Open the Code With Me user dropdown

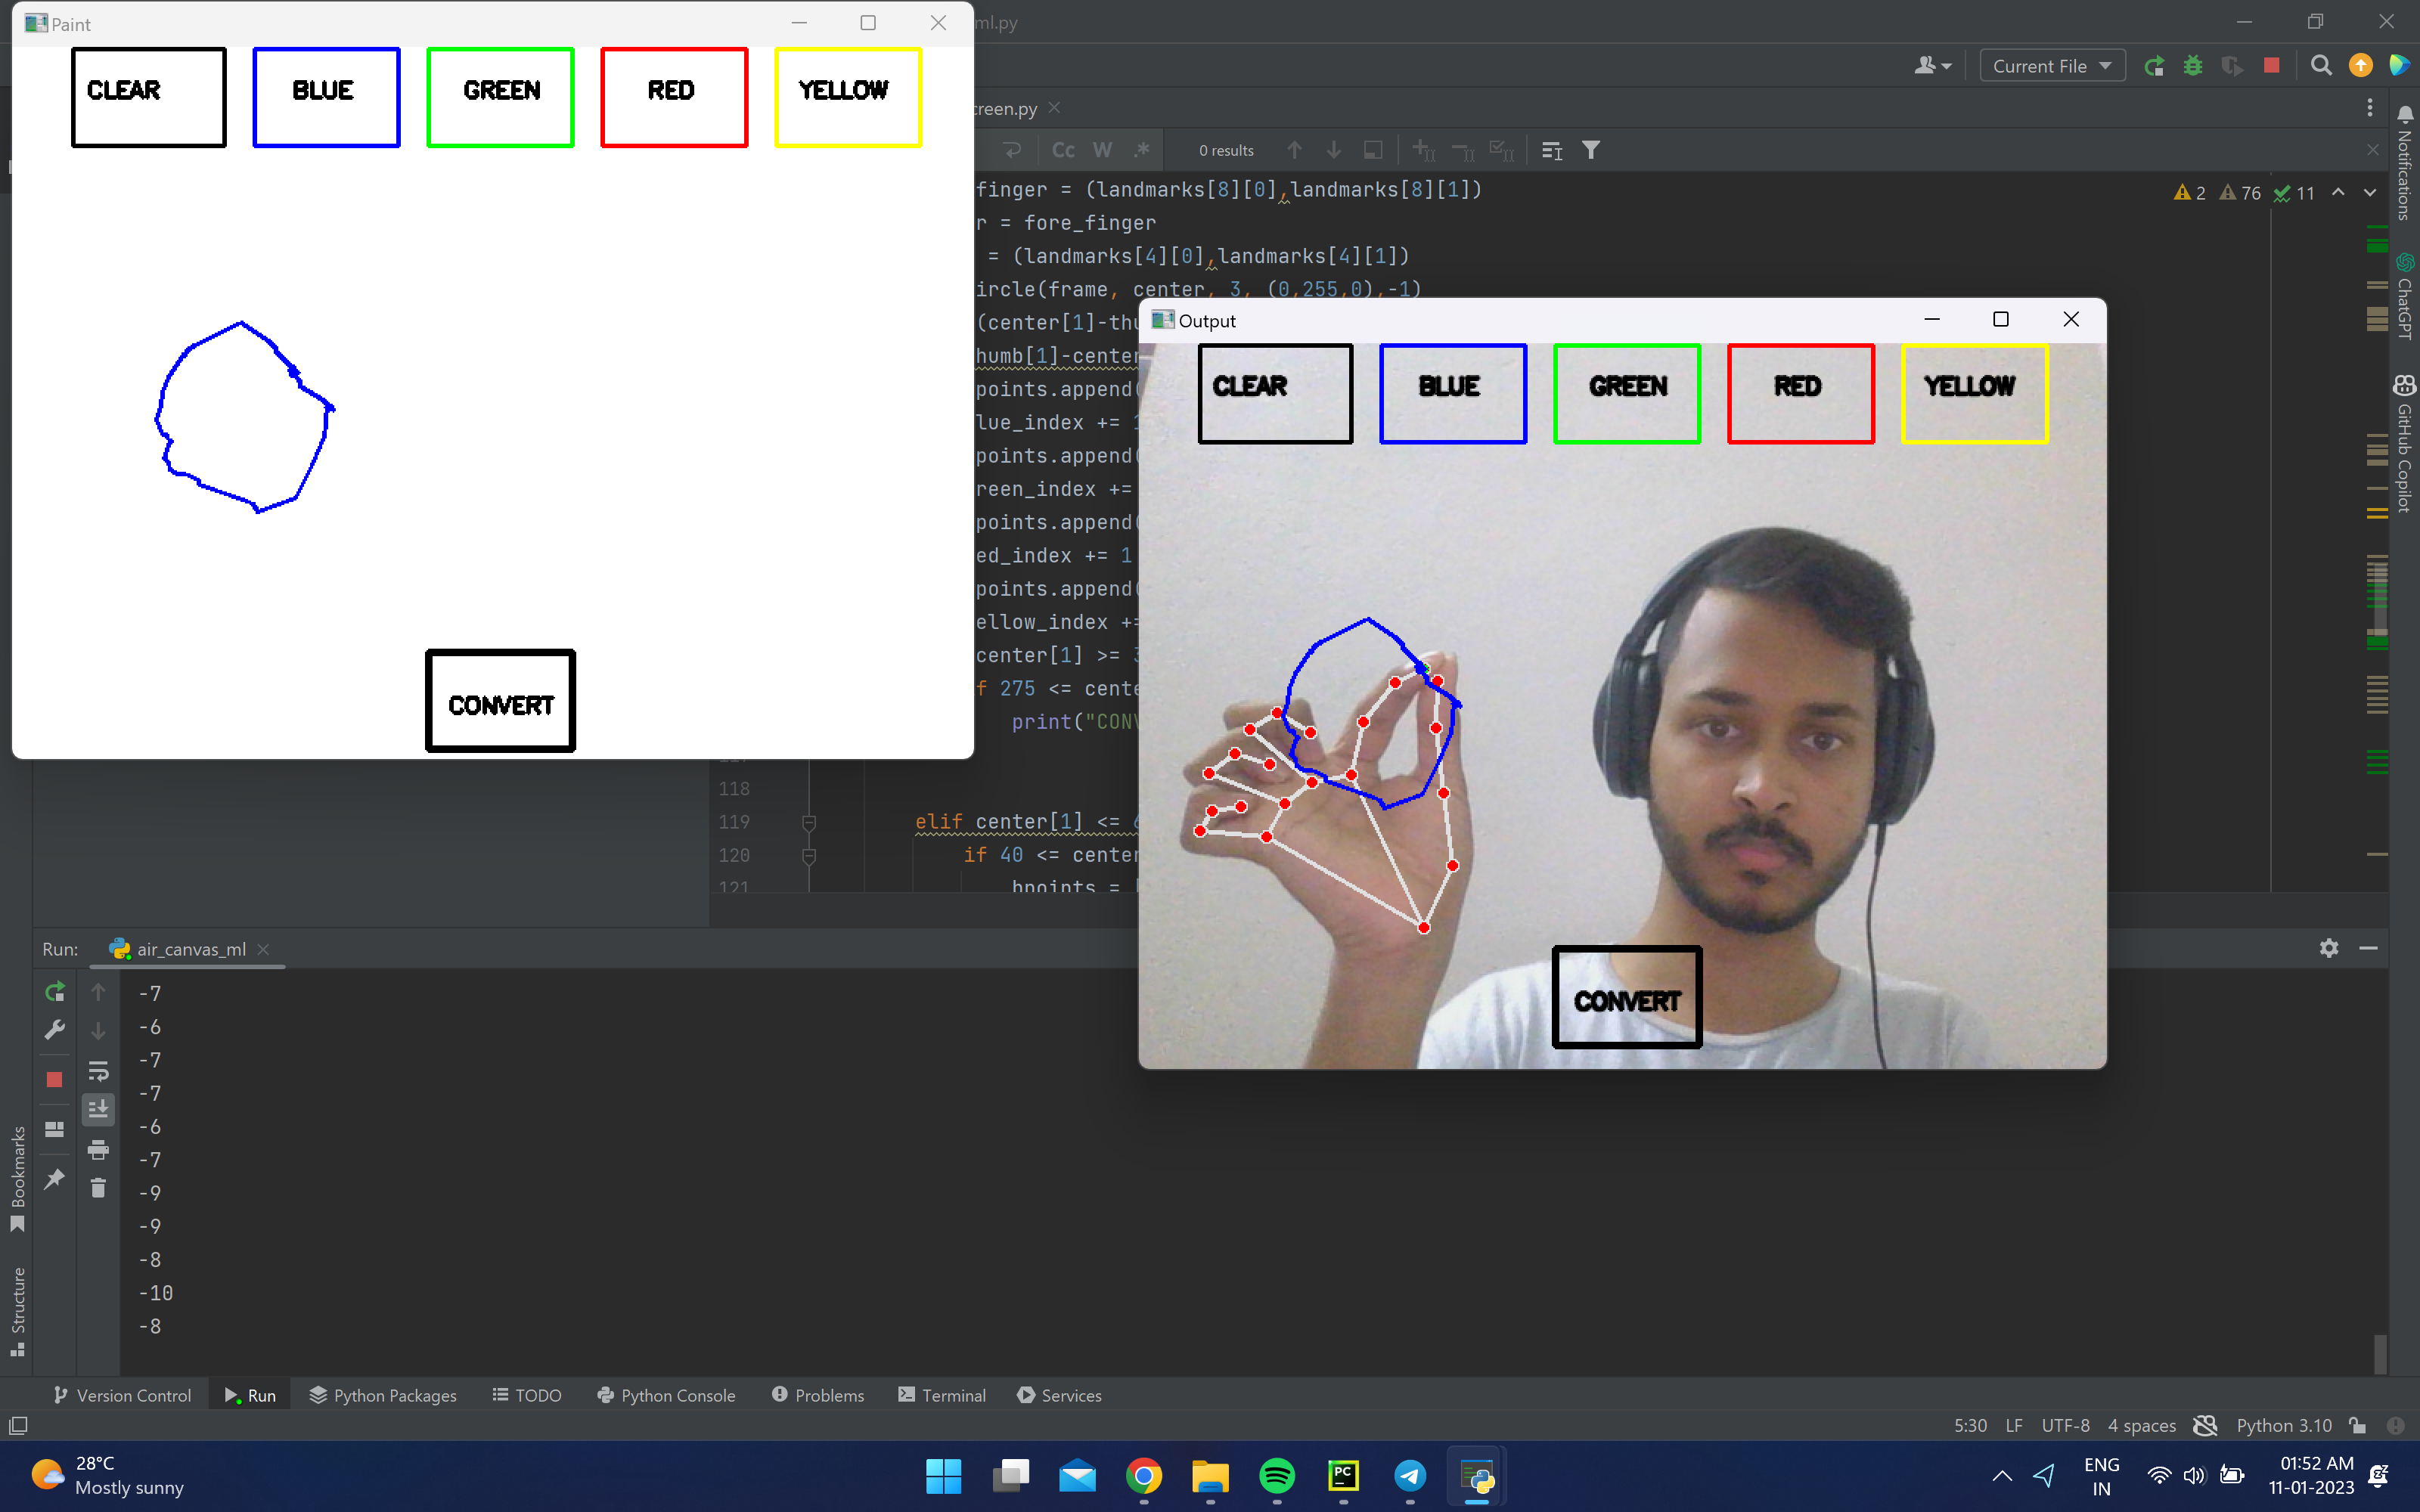(1932, 65)
